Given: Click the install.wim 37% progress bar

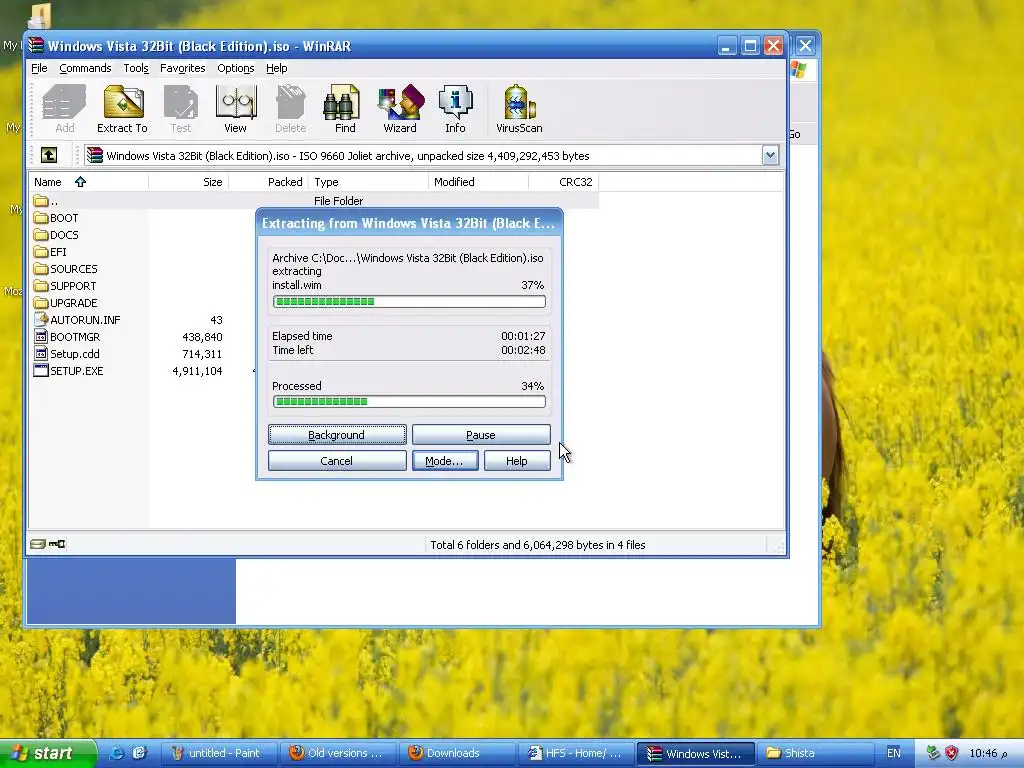Looking at the screenshot, I should 409,302.
